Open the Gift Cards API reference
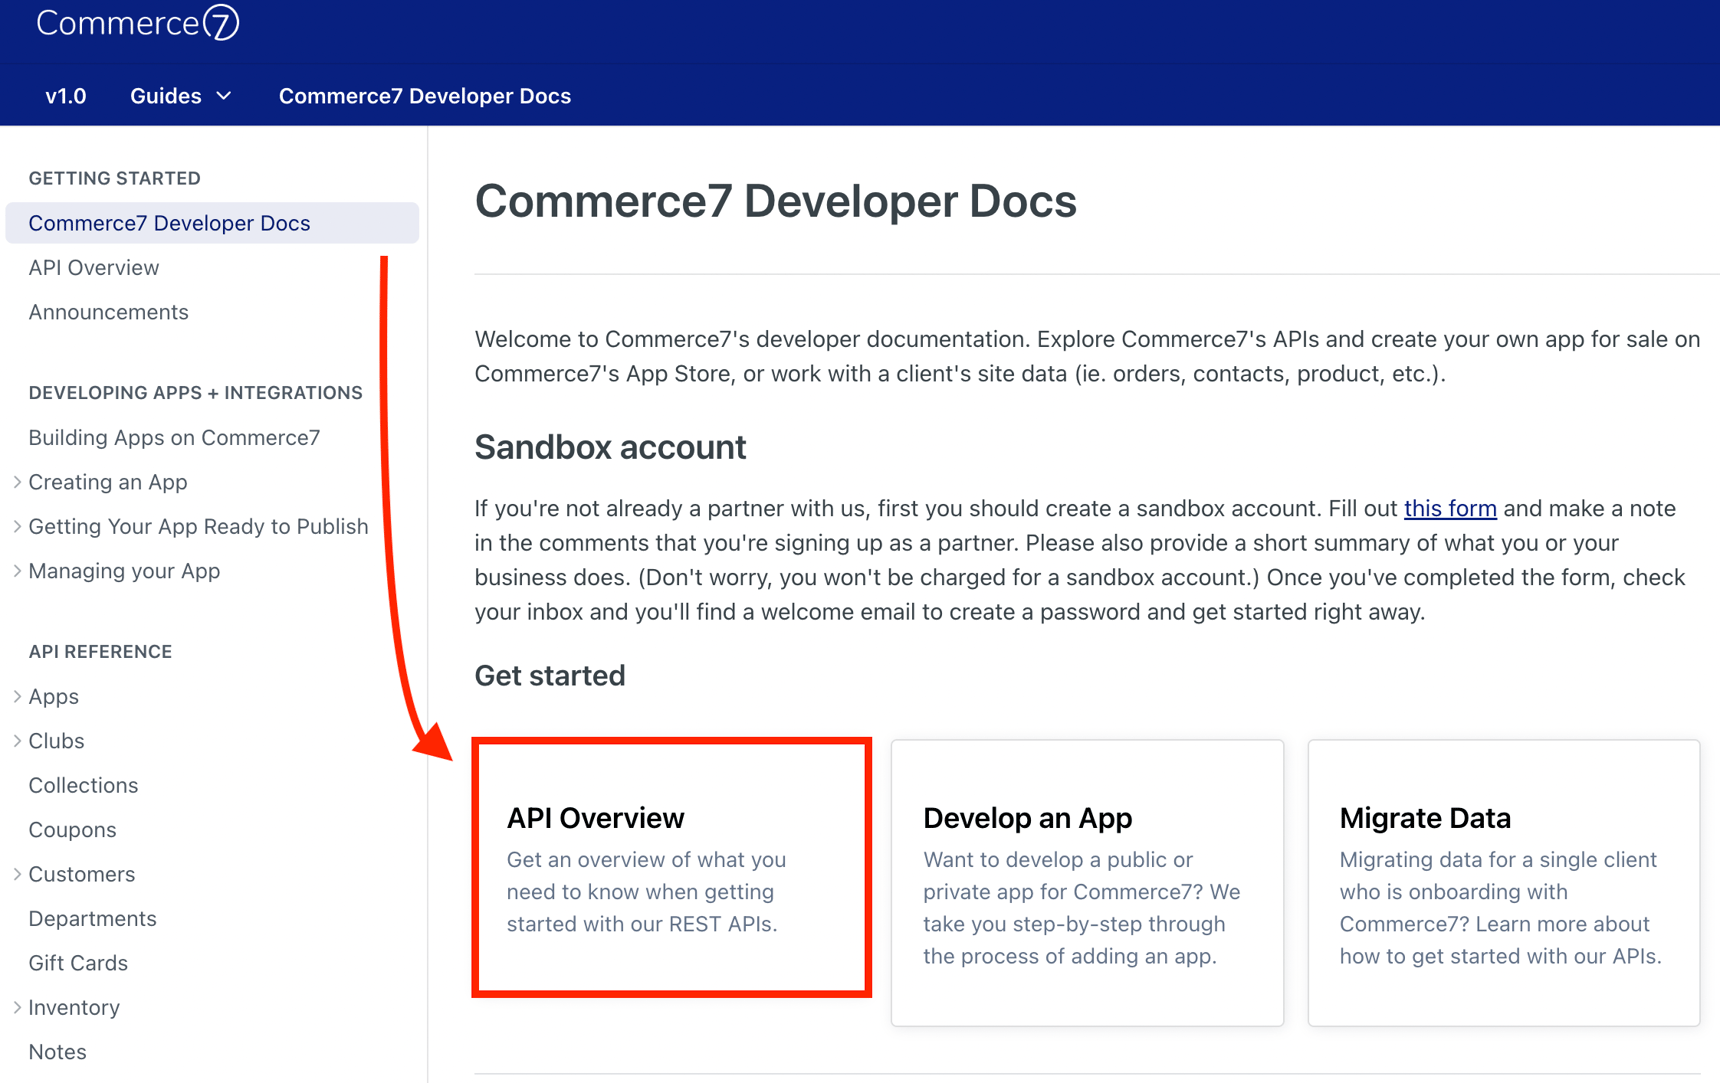This screenshot has height=1083, width=1720. click(78, 964)
